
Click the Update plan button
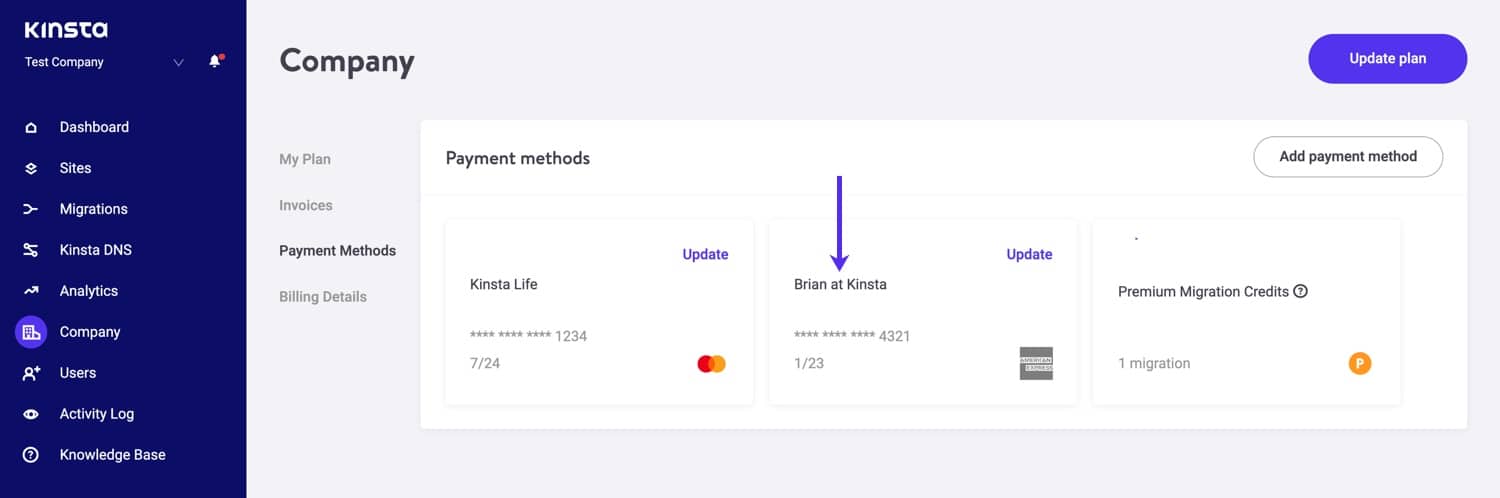pyautogui.click(x=1388, y=59)
